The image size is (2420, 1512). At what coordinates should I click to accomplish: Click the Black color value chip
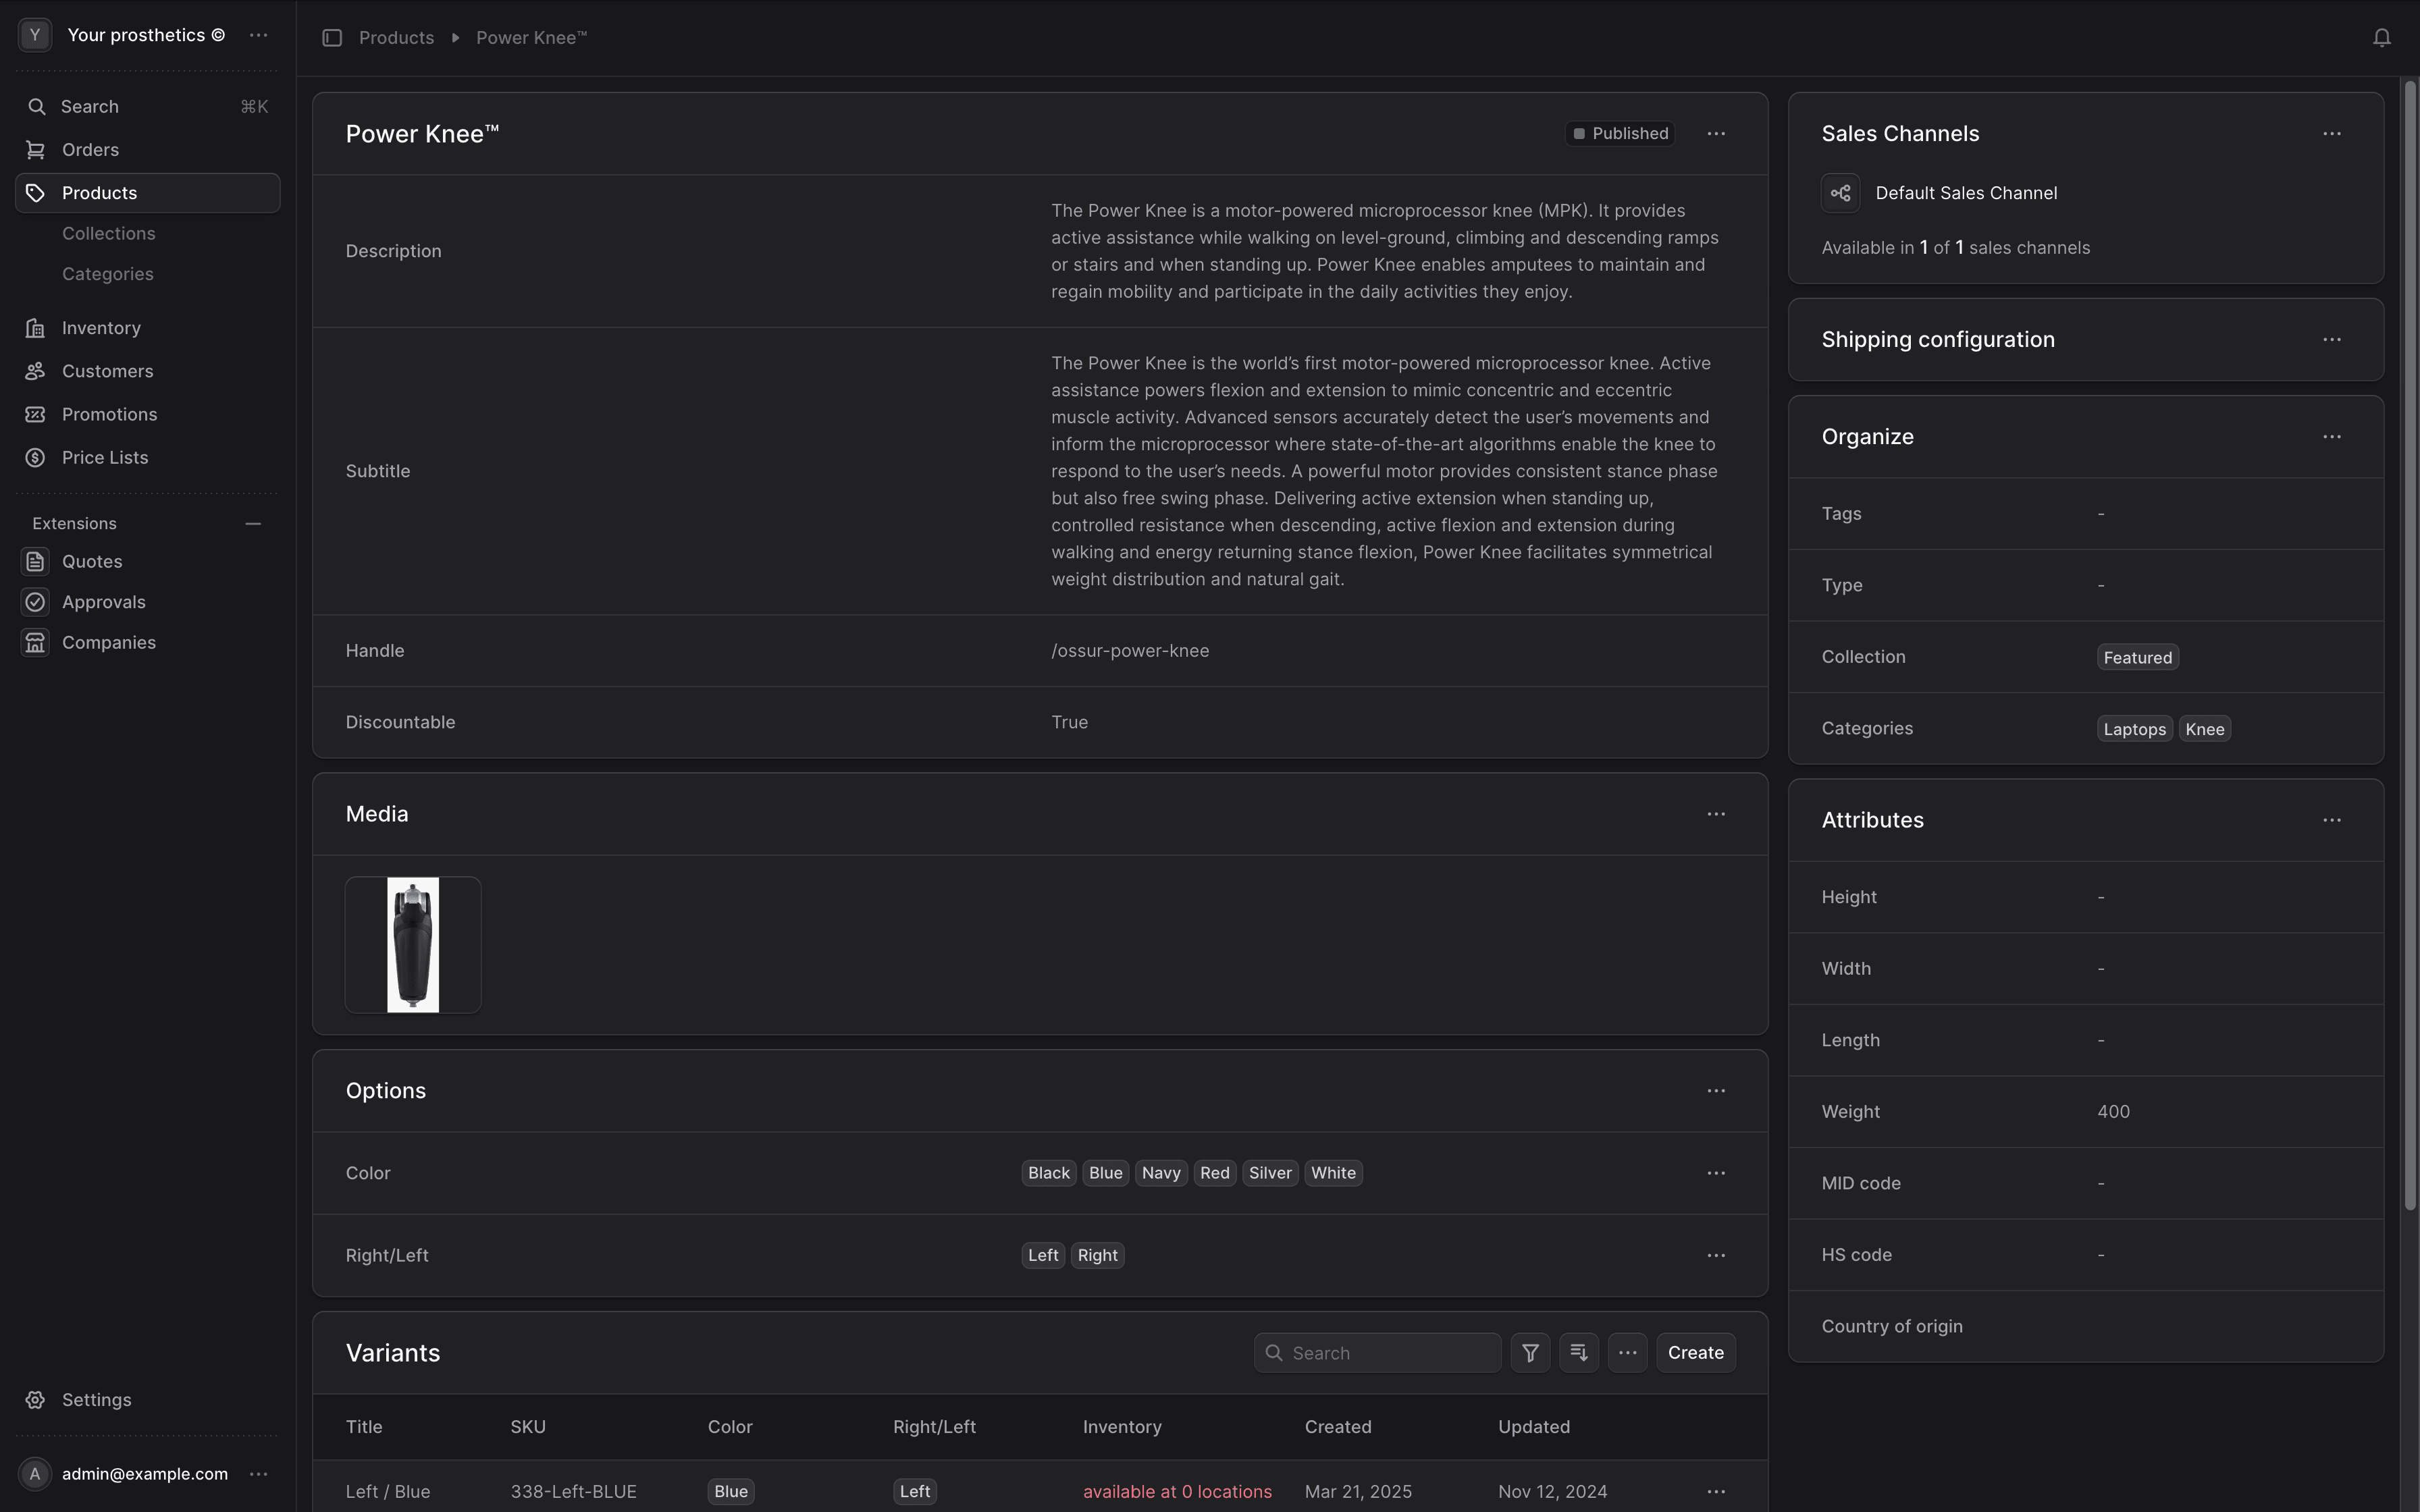point(1049,1173)
